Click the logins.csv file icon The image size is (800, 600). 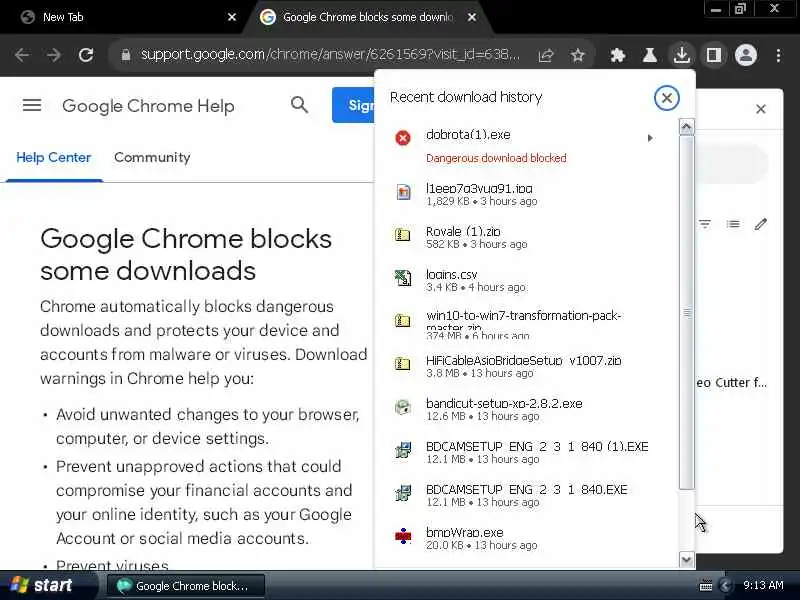pyautogui.click(x=403, y=278)
